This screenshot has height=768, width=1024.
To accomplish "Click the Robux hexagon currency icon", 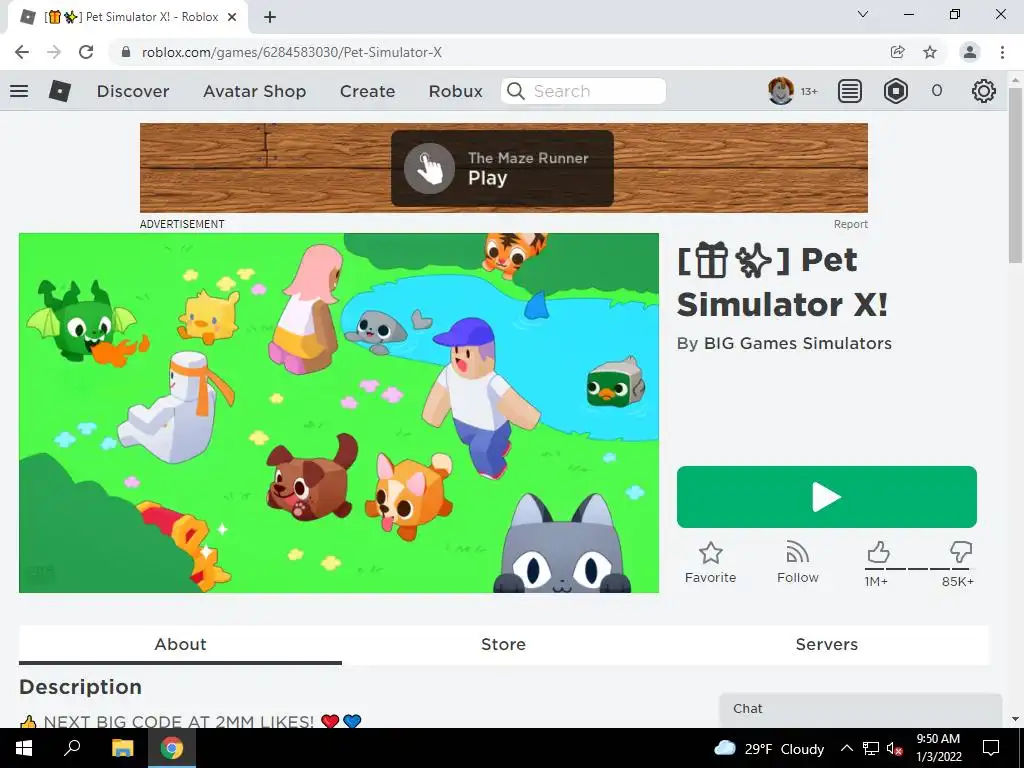I will (895, 91).
